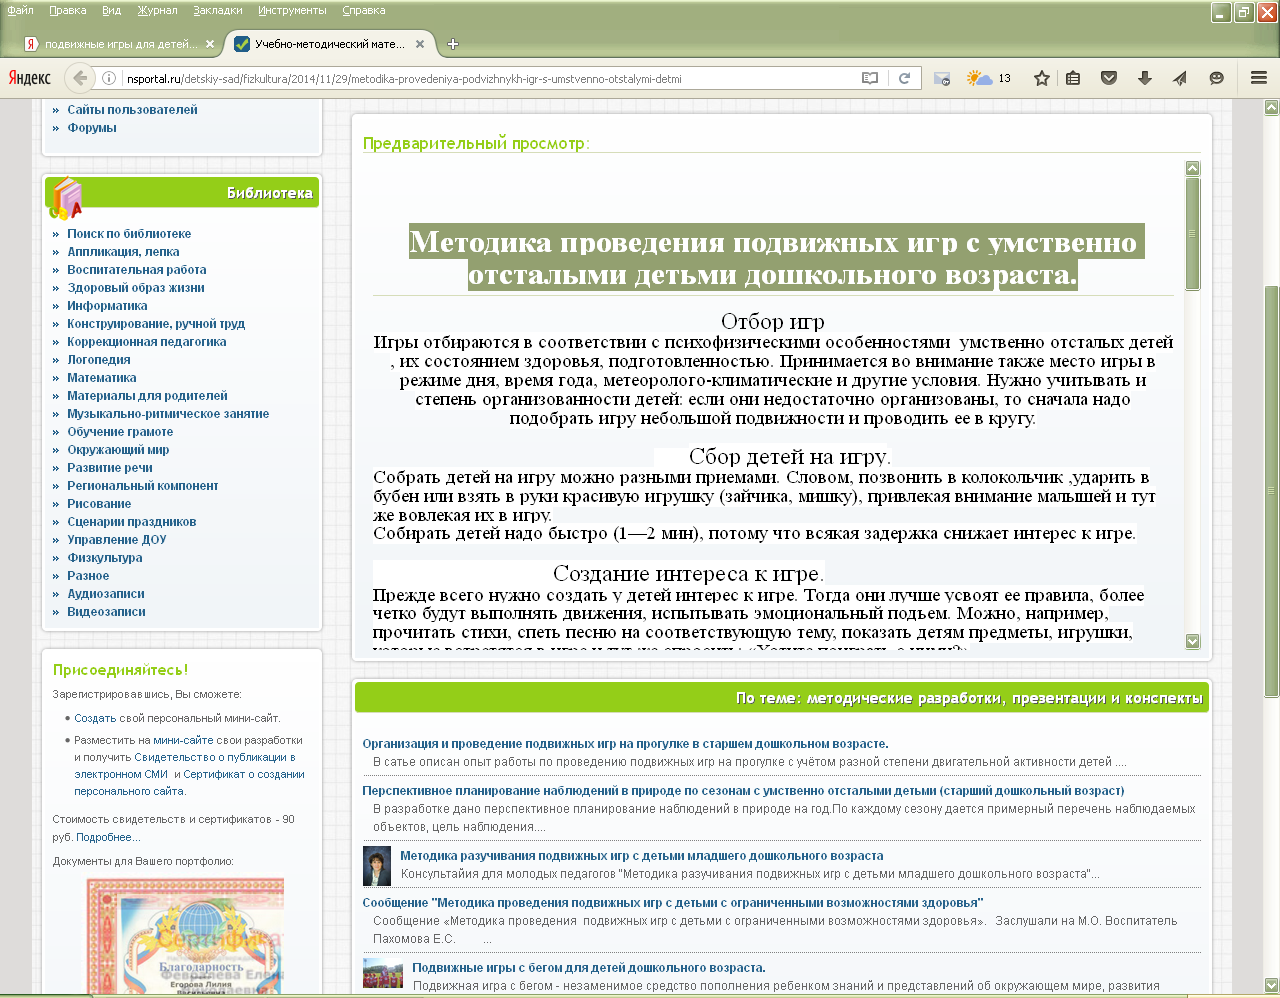
Task: Click the page scrollbar up arrow
Action: point(1272,107)
